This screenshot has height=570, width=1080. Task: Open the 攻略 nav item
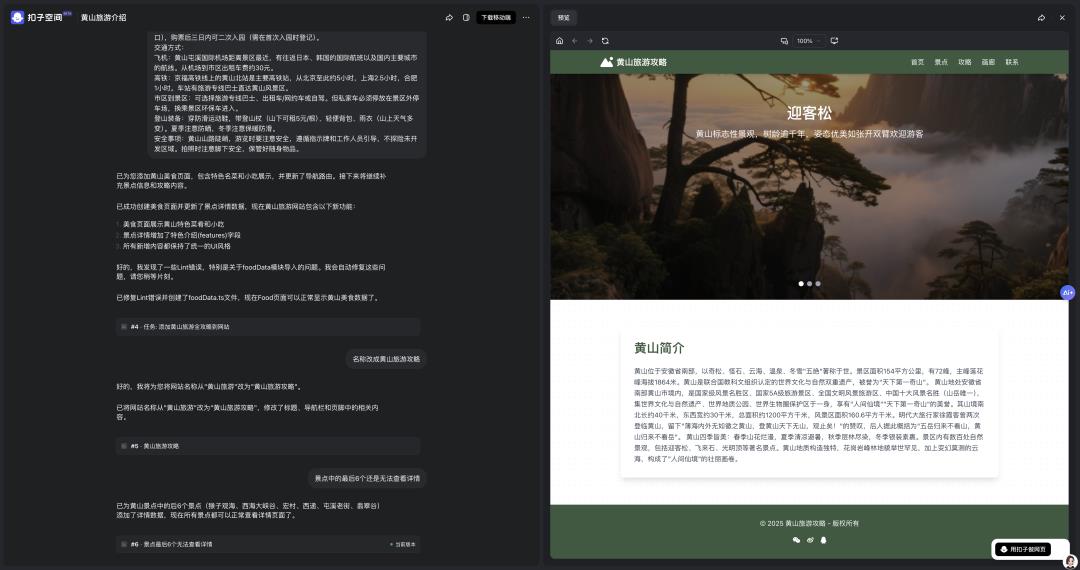coord(964,62)
